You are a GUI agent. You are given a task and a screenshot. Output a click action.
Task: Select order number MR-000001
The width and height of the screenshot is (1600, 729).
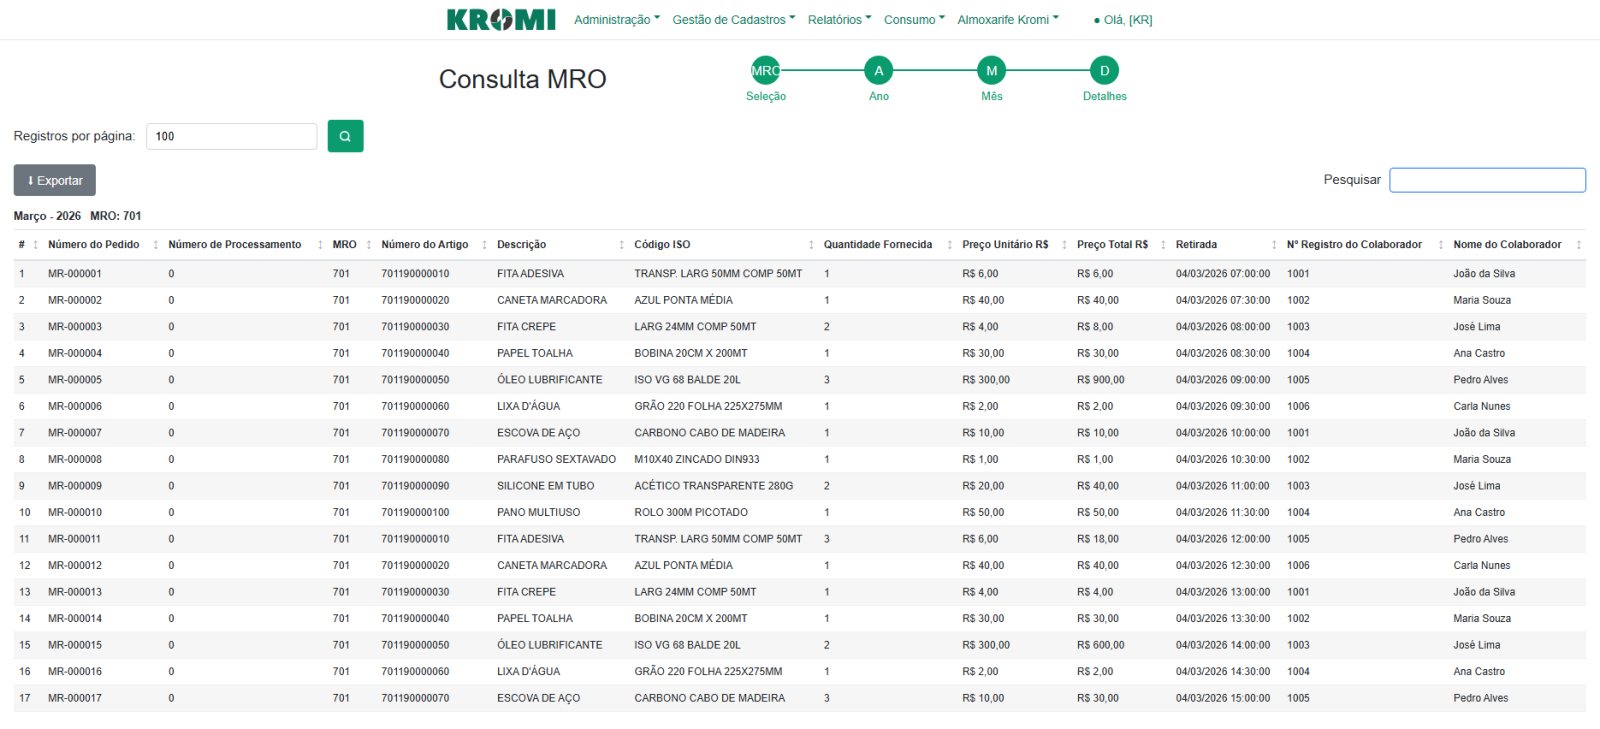tap(75, 274)
